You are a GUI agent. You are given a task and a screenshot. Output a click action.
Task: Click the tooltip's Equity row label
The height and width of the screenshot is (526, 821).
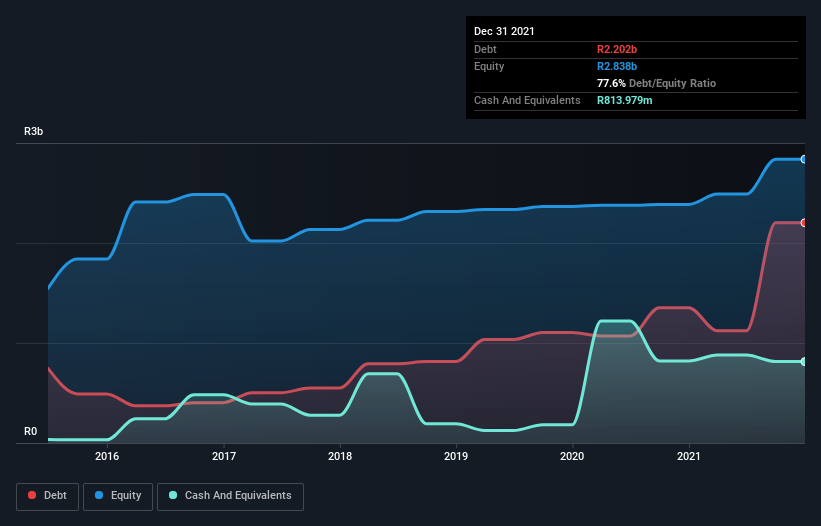click(x=489, y=66)
